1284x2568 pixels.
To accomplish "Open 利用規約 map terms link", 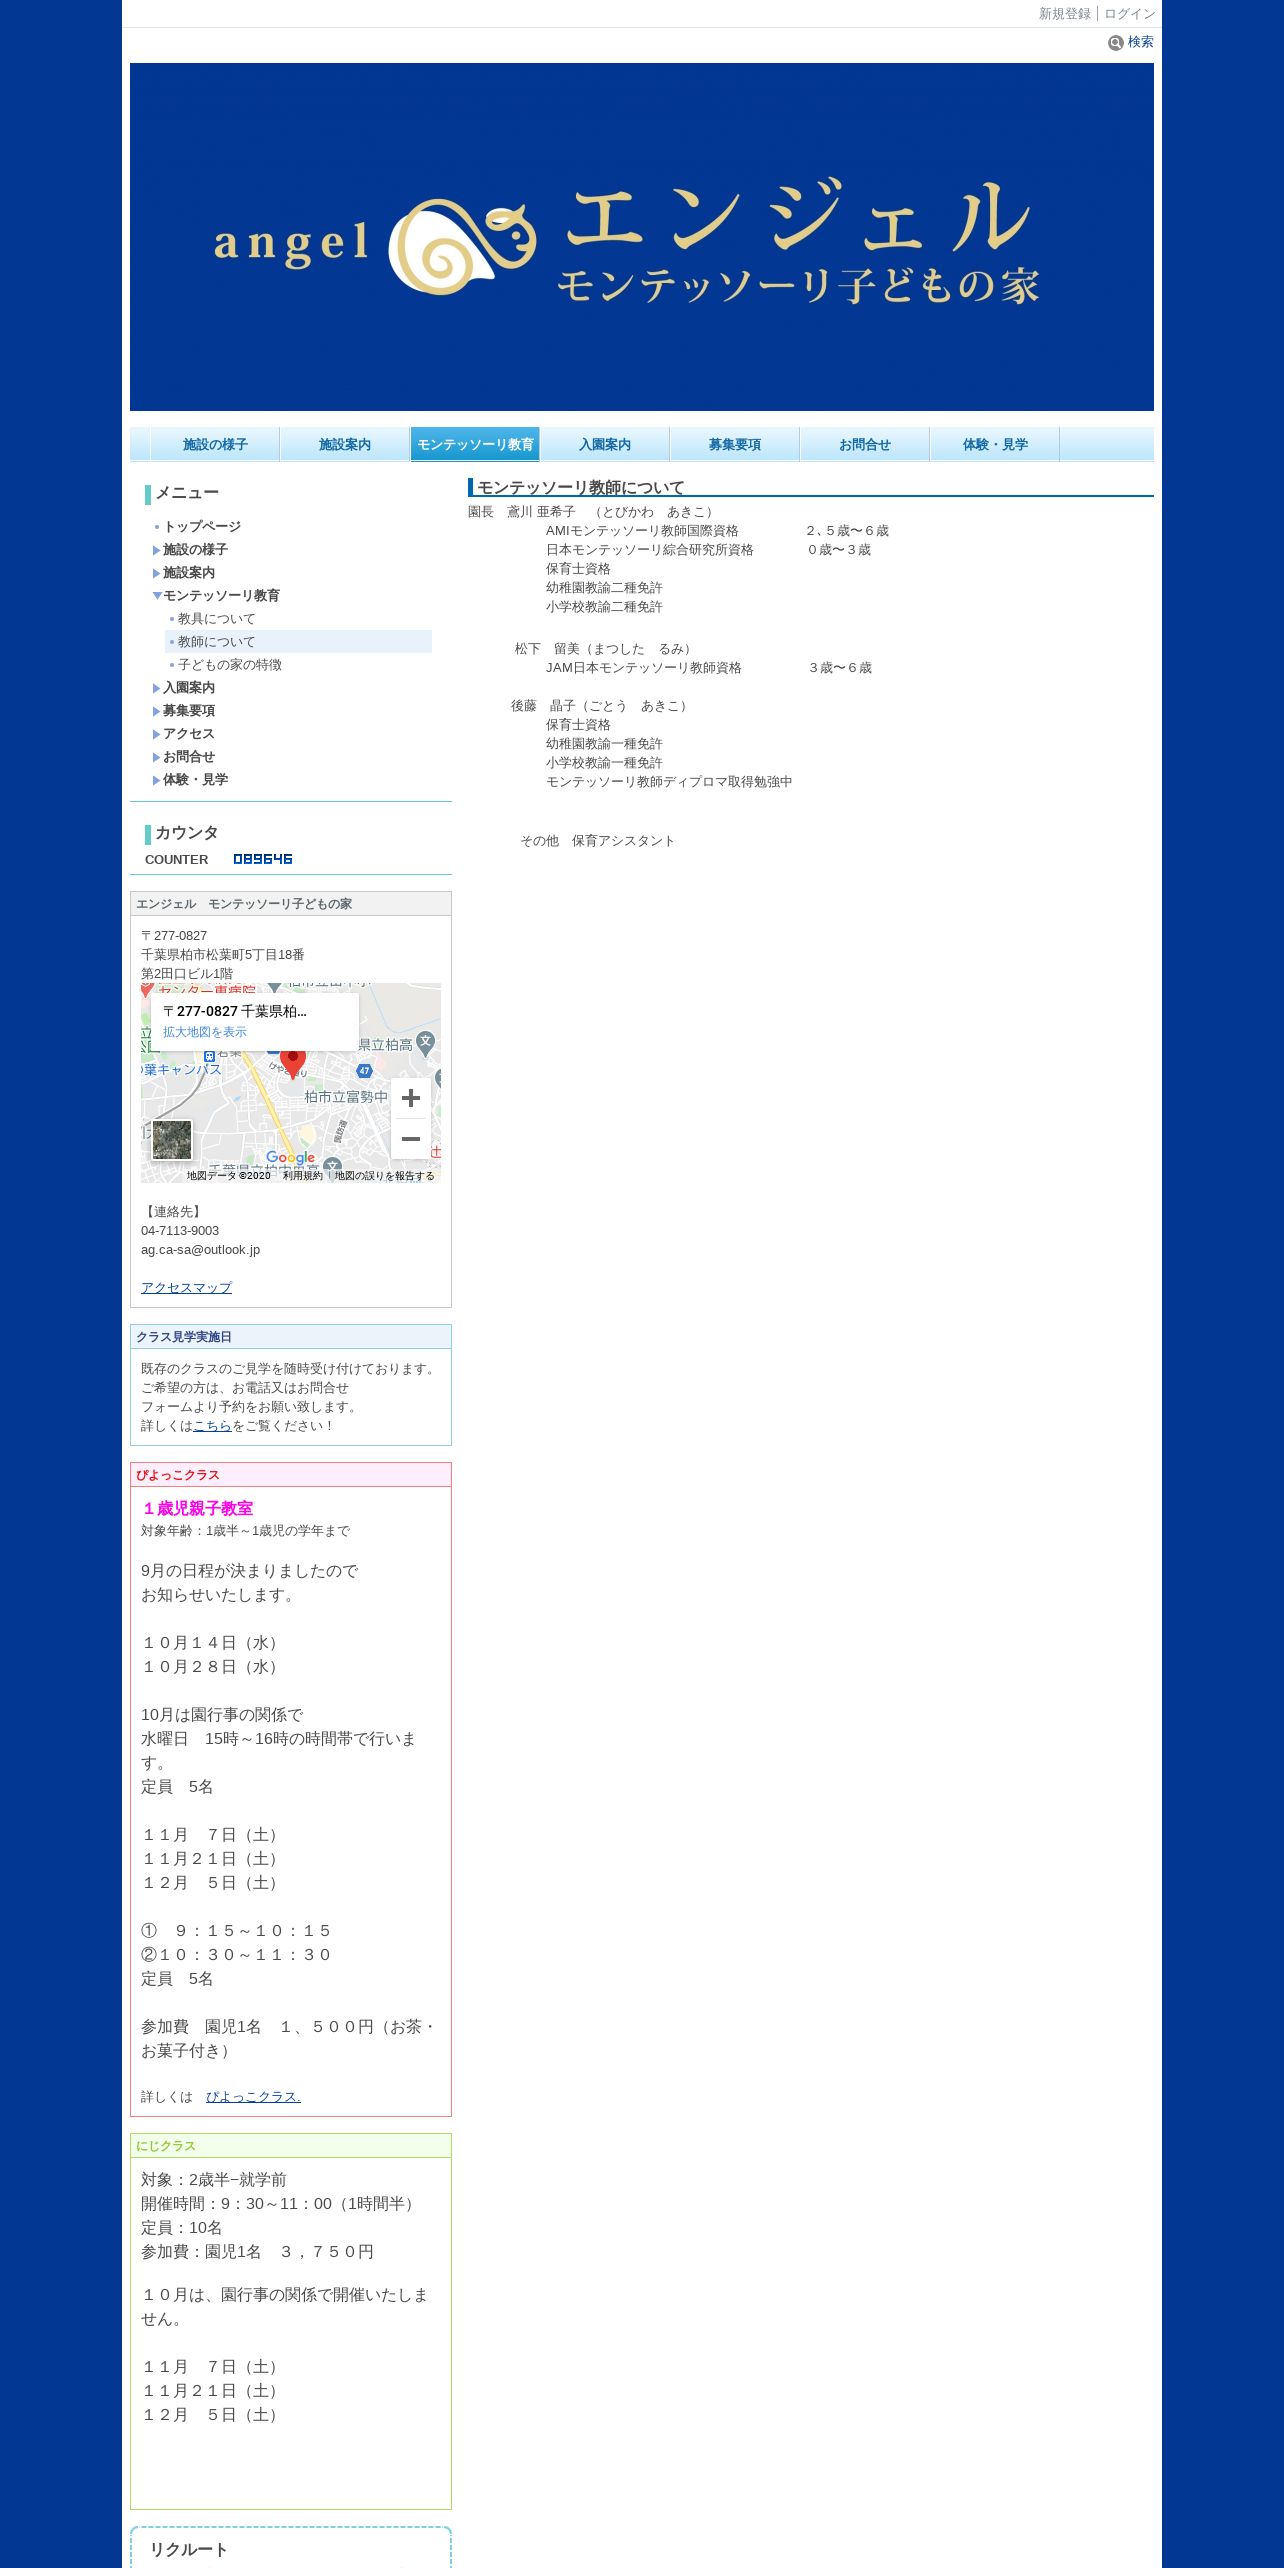I will [x=302, y=1176].
